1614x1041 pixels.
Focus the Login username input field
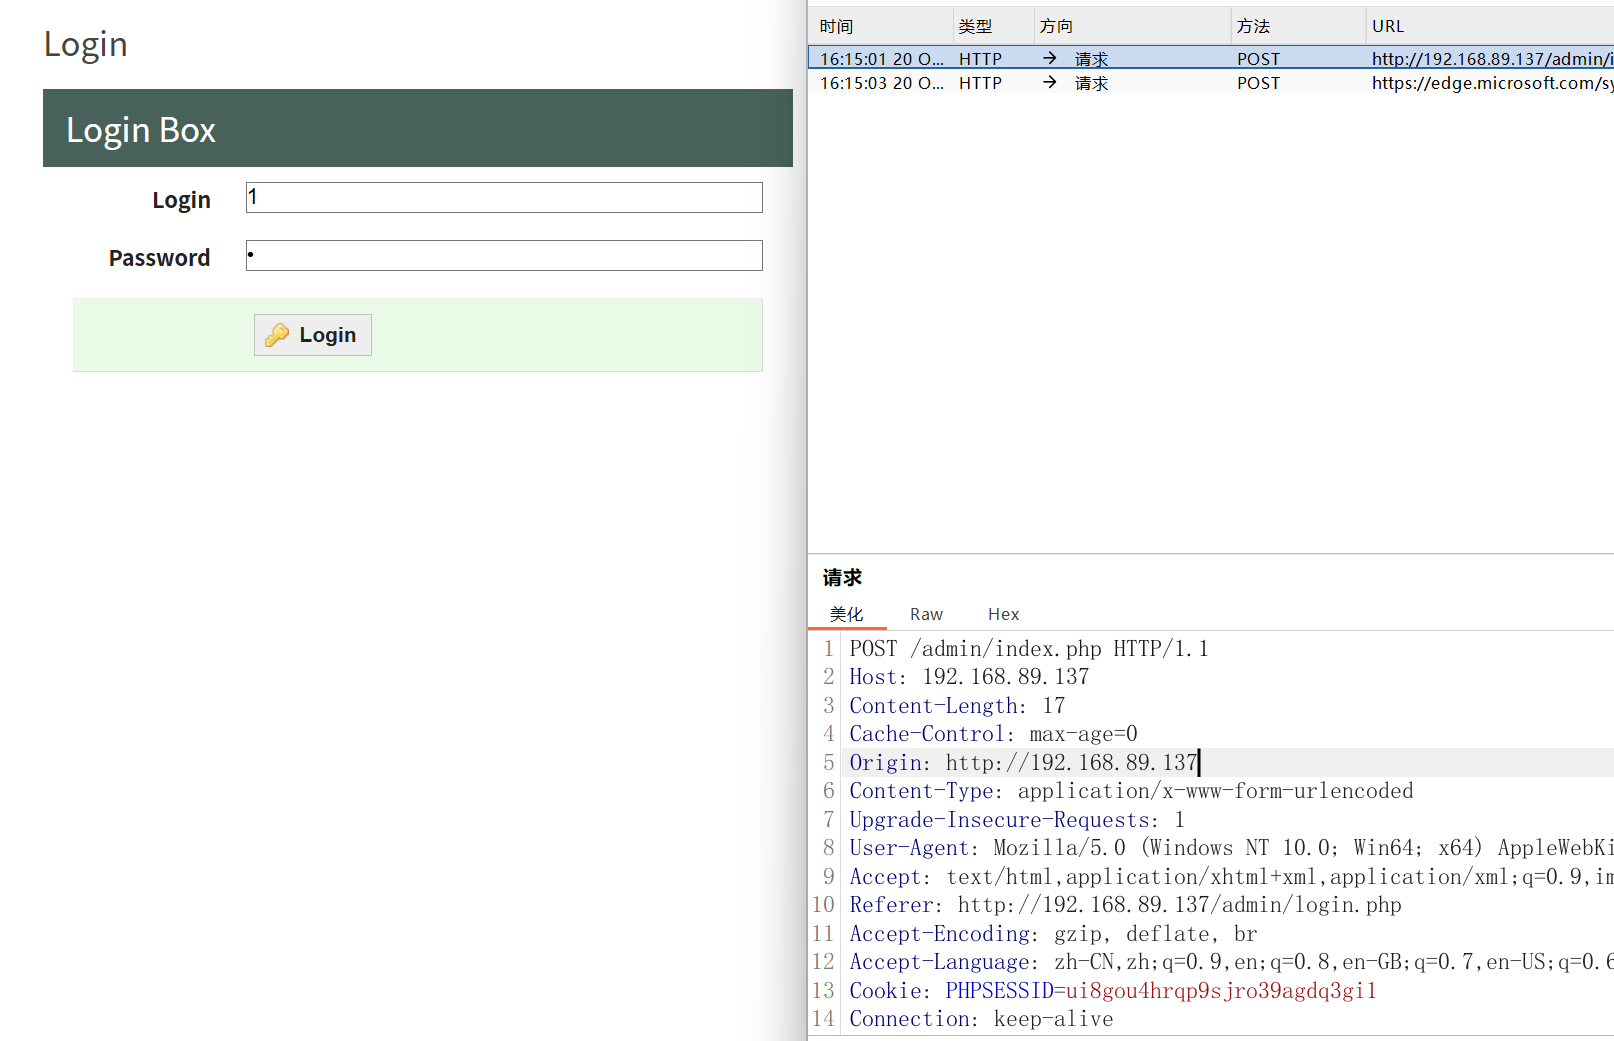[504, 197]
